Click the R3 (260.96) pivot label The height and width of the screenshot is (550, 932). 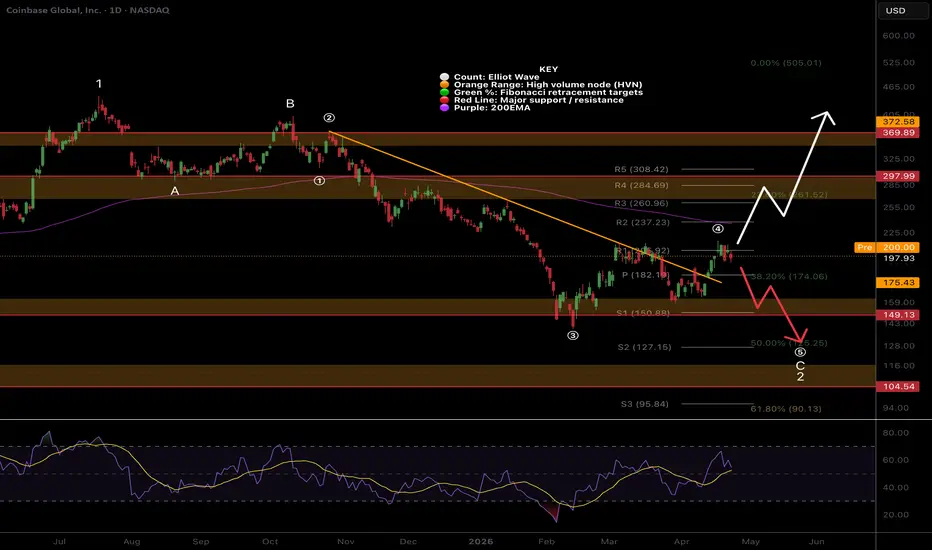coord(641,203)
